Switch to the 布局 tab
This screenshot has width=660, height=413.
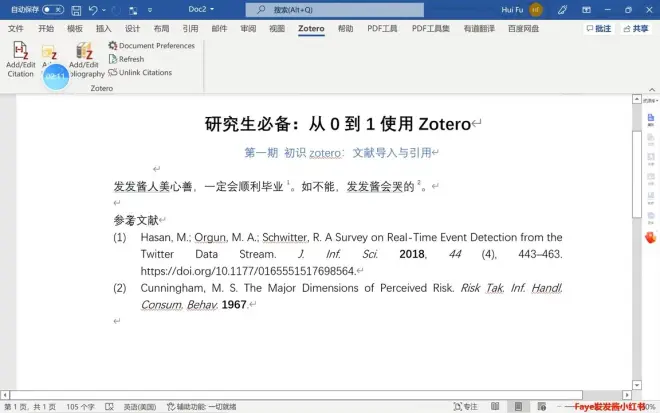point(161,28)
